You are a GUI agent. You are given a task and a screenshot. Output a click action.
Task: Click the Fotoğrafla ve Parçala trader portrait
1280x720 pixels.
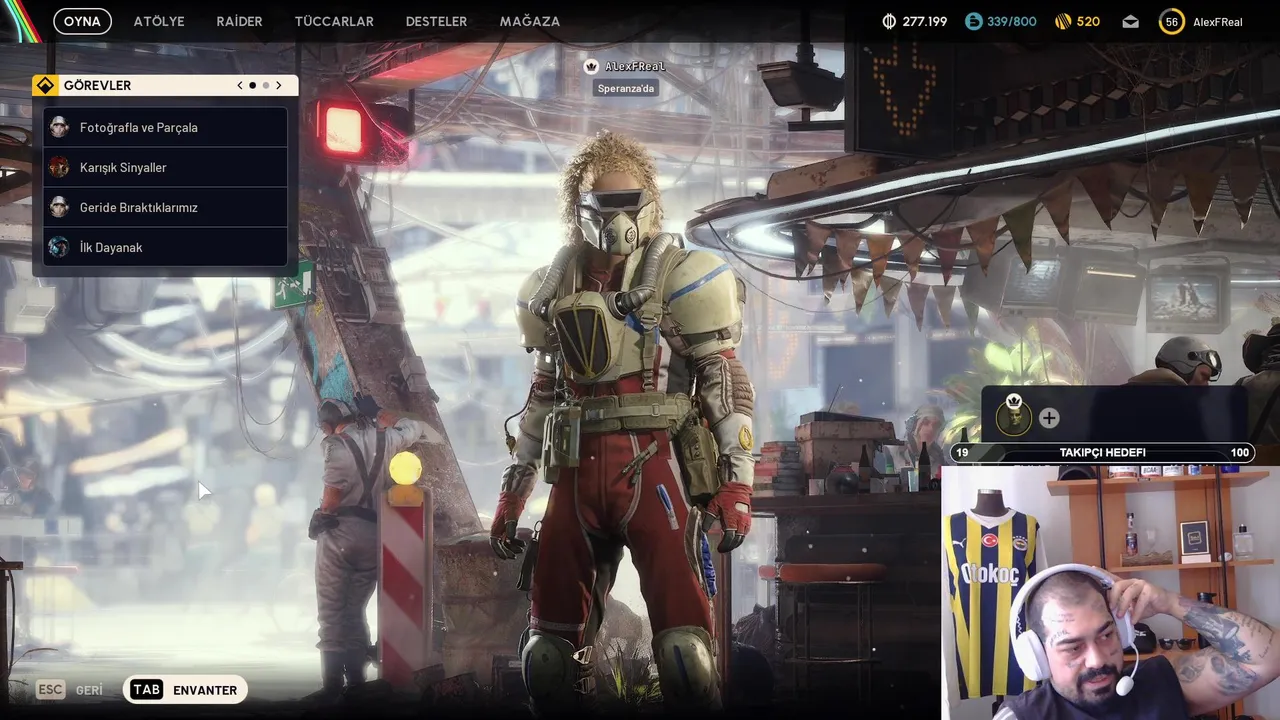[59, 127]
